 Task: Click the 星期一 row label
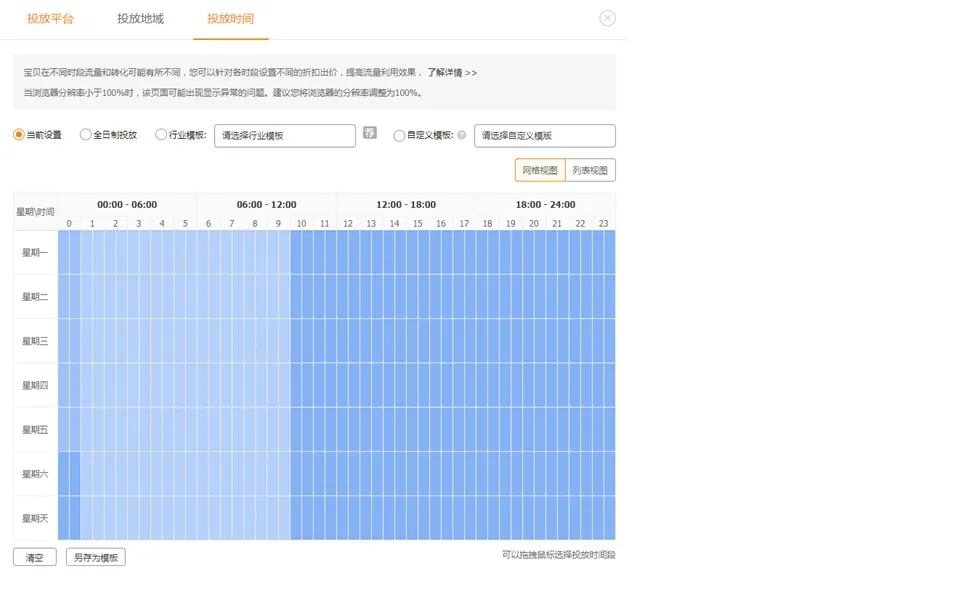[x=35, y=252]
